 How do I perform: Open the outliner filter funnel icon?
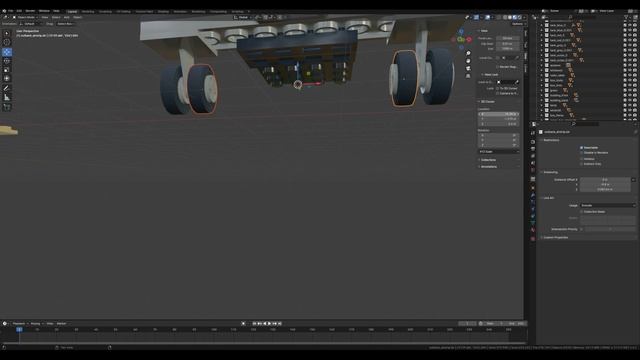(x=627, y=17)
